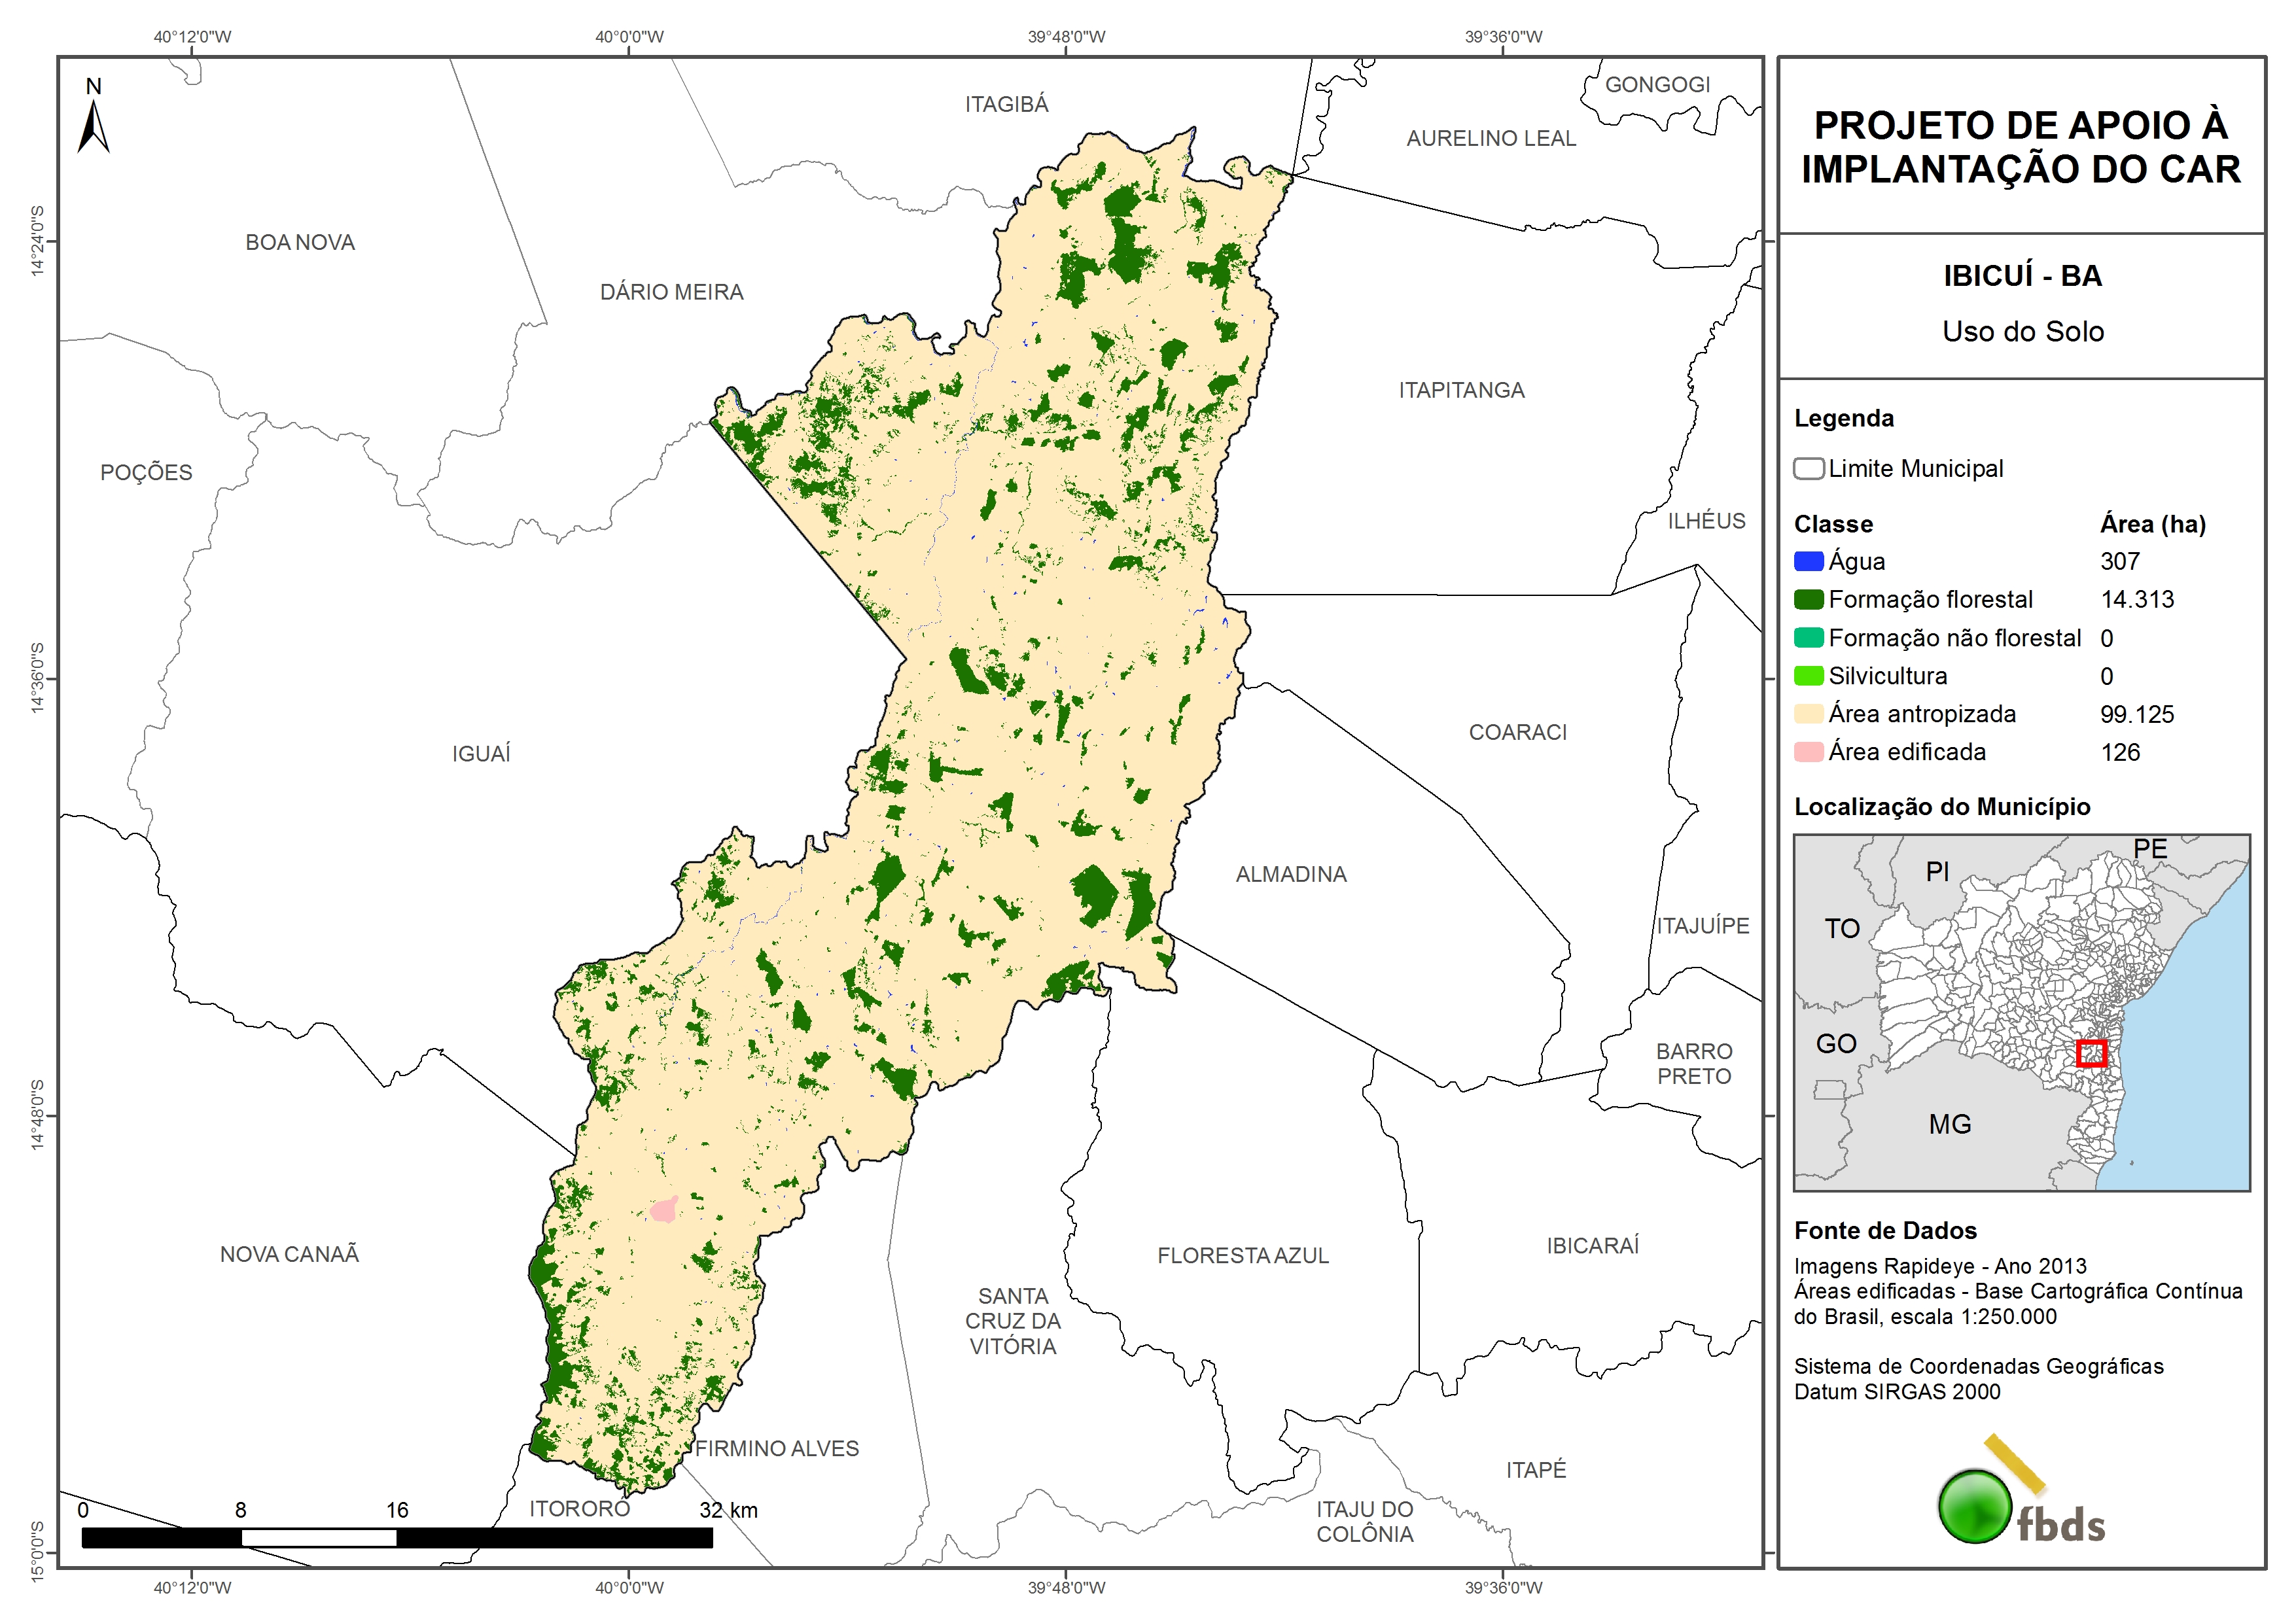Click the Silvicultura bright green swatch
The width and height of the screenshot is (2296, 1623).
1808,676
